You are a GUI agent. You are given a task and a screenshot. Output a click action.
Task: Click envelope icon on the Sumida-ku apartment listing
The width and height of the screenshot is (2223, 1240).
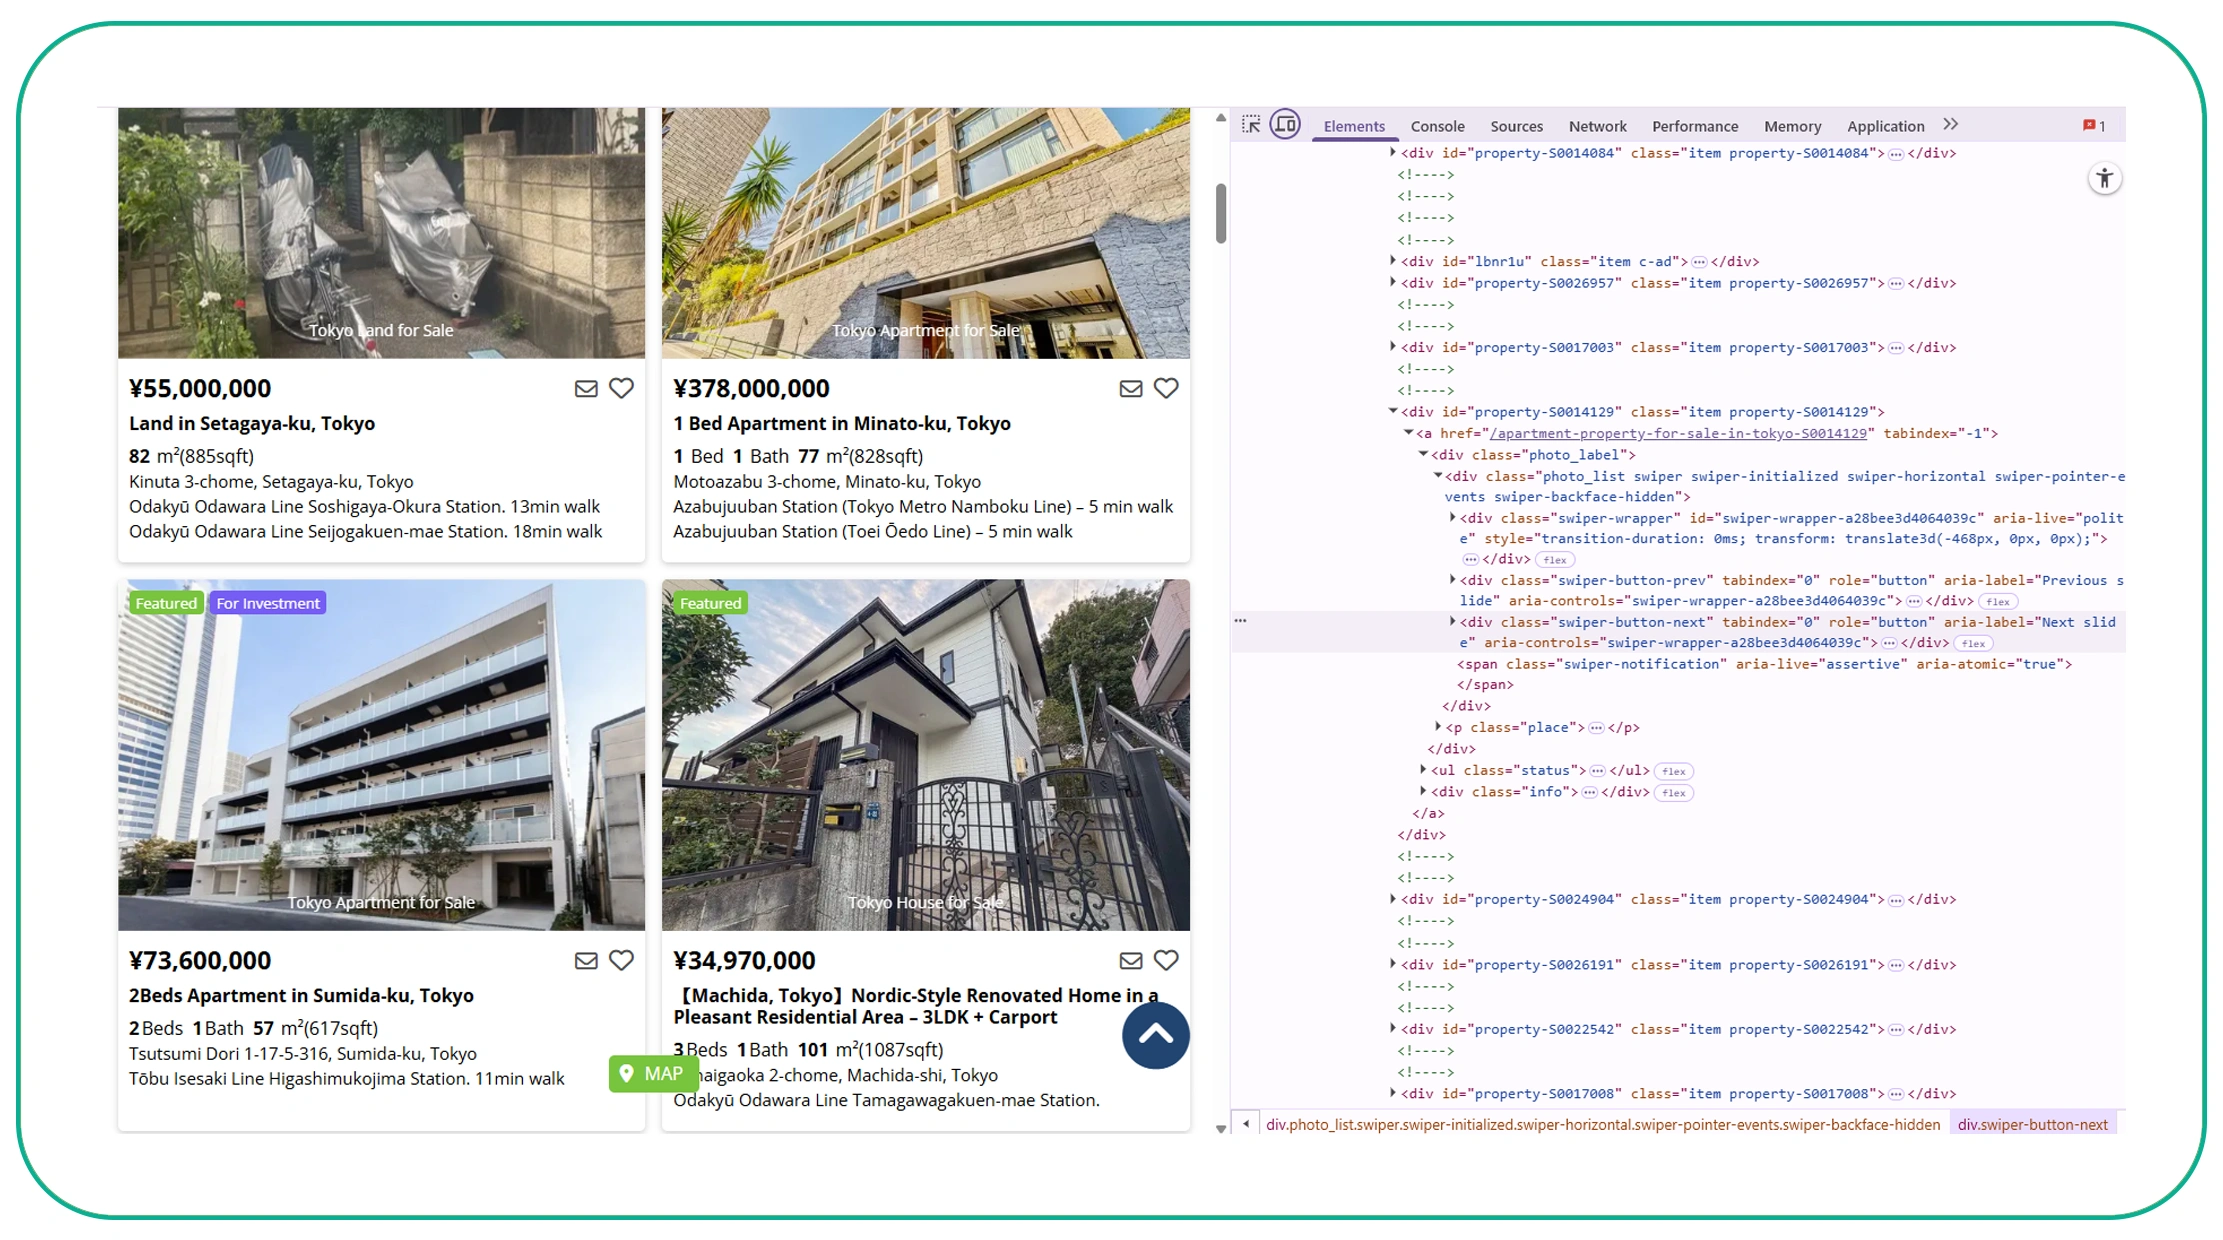coord(586,960)
